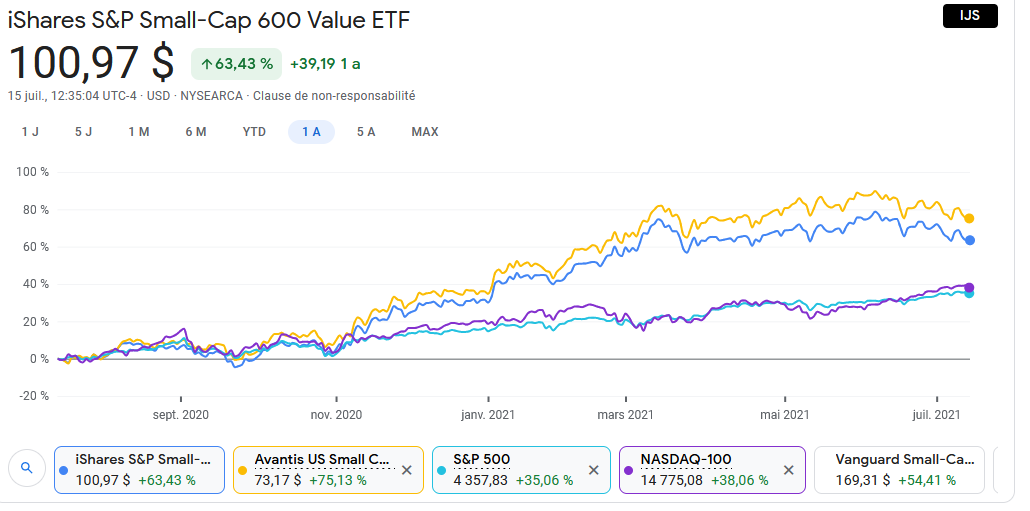Switch to the 5 J range
This screenshot has height=511, width=1030.
pos(83,132)
